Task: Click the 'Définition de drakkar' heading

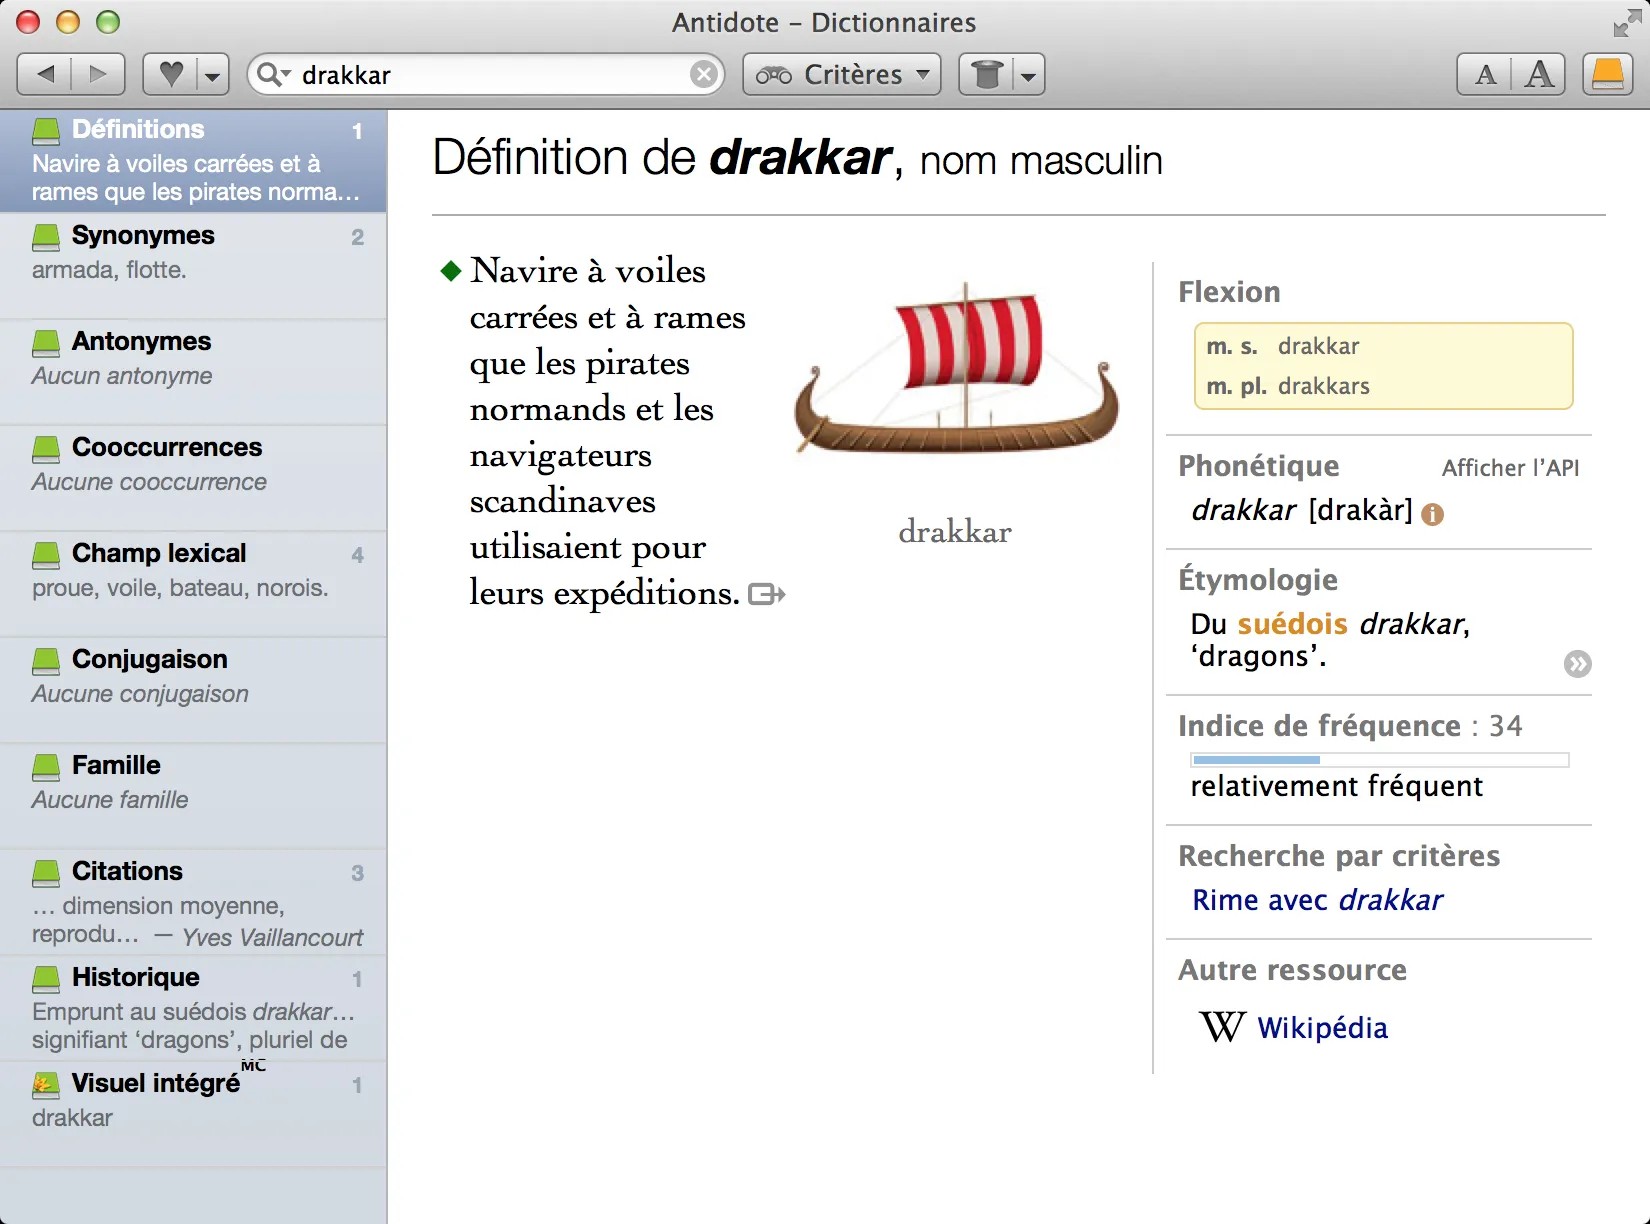Action: (x=797, y=158)
